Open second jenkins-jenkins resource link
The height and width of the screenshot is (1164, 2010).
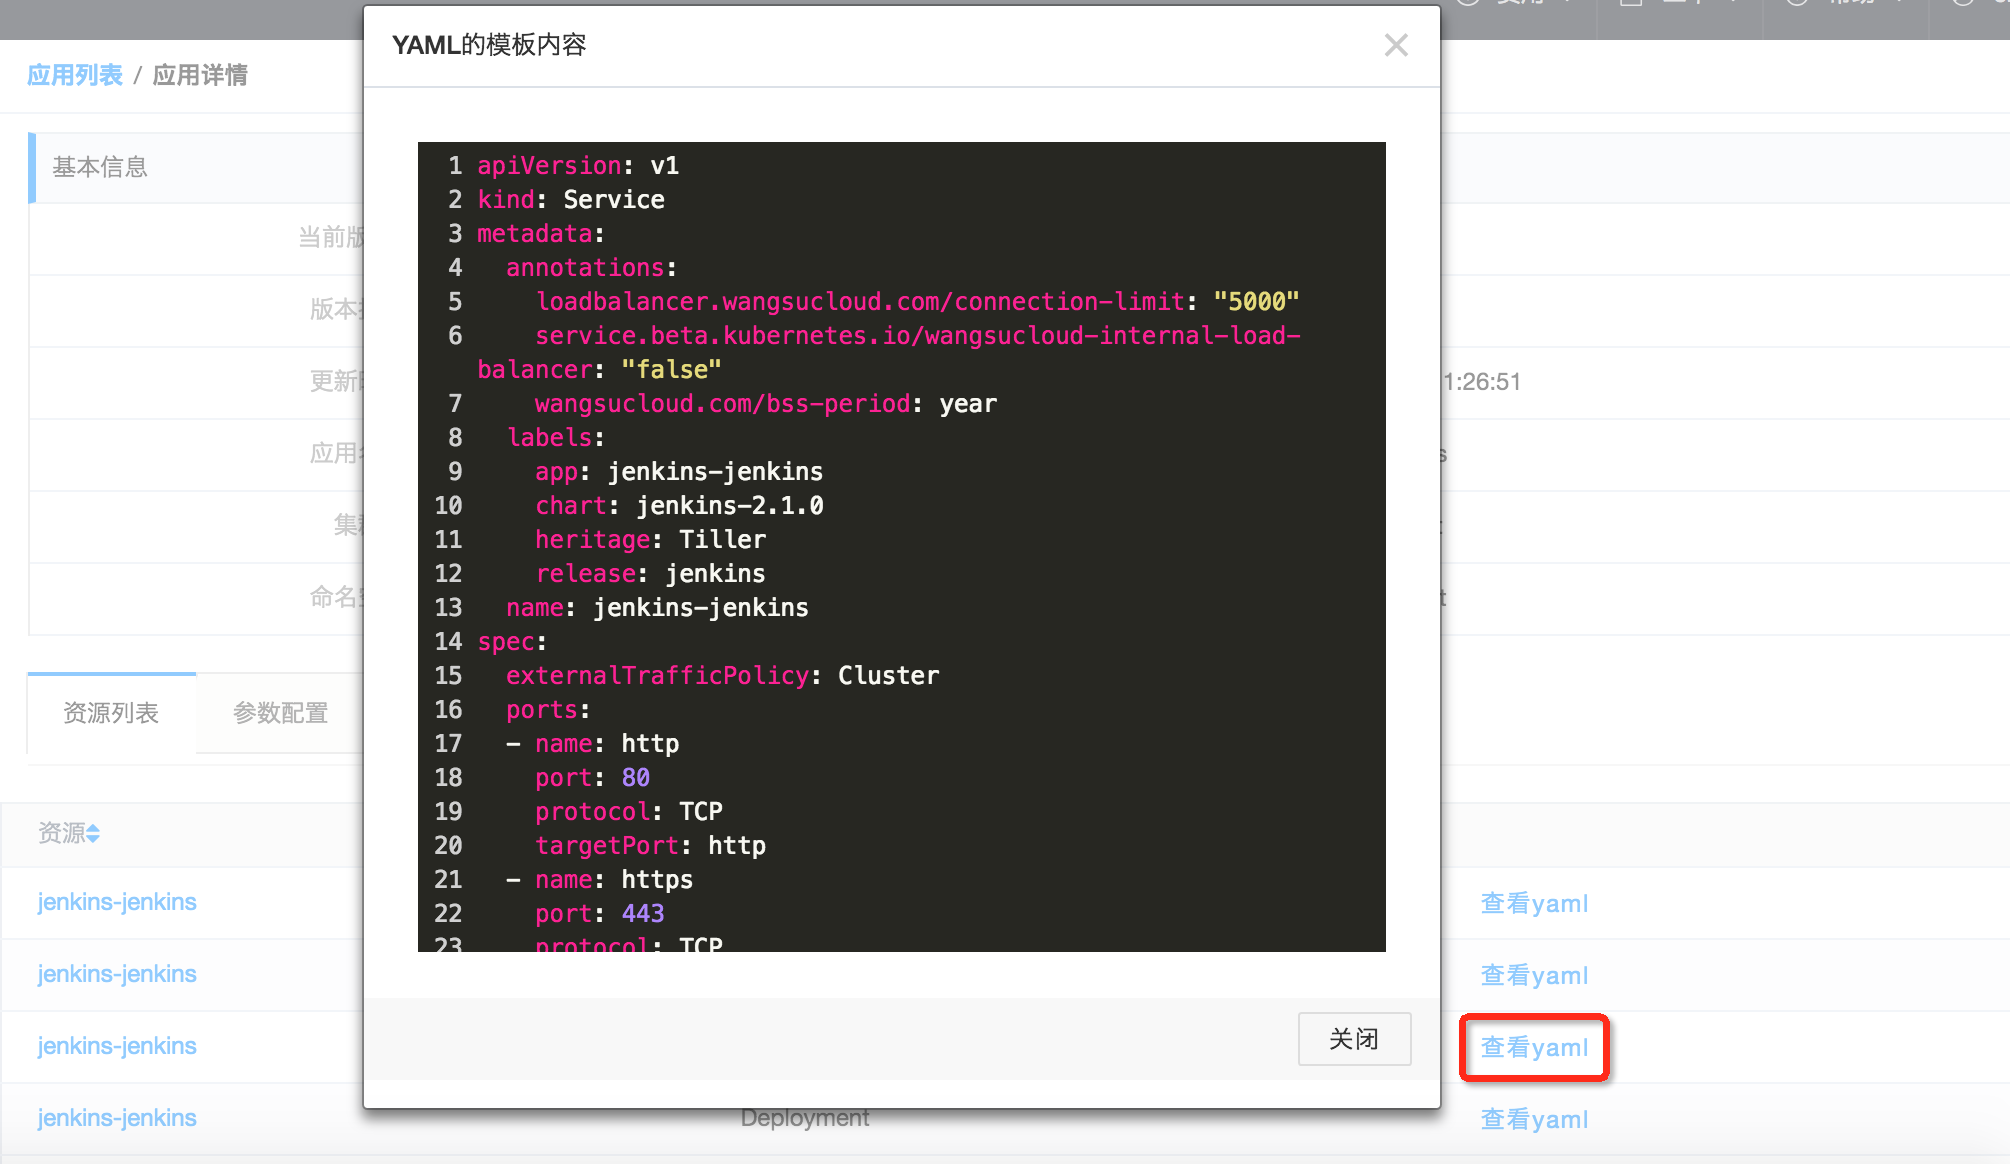point(117,974)
